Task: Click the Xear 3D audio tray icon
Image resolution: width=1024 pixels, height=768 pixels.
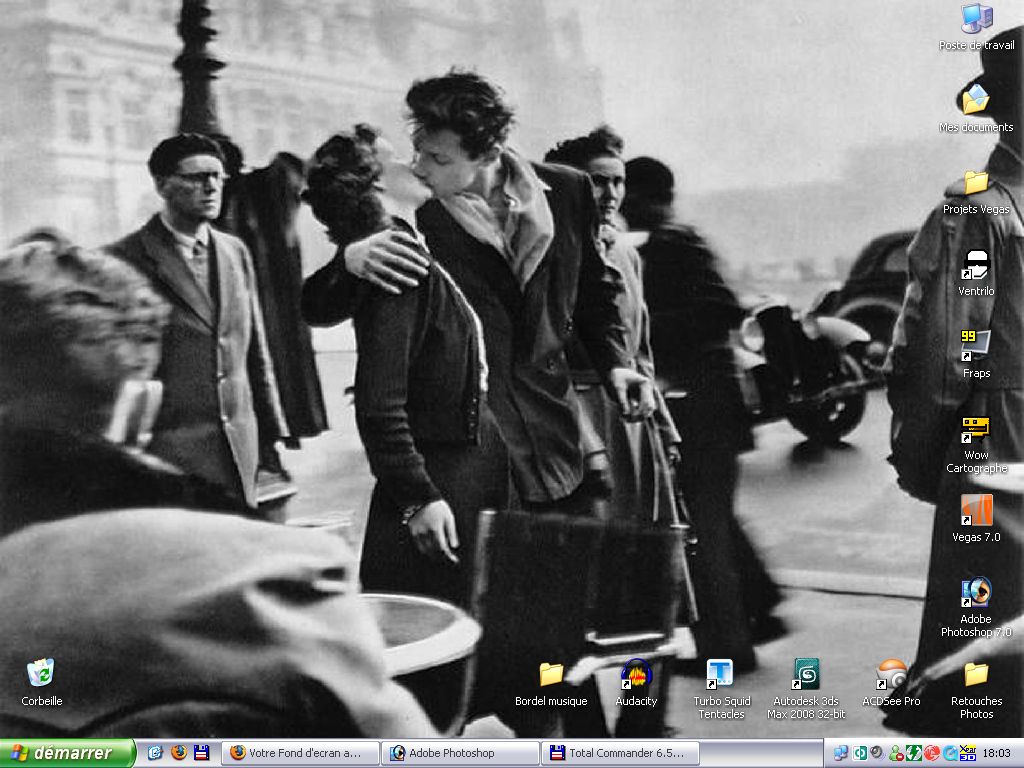Action: click(x=968, y=754)
